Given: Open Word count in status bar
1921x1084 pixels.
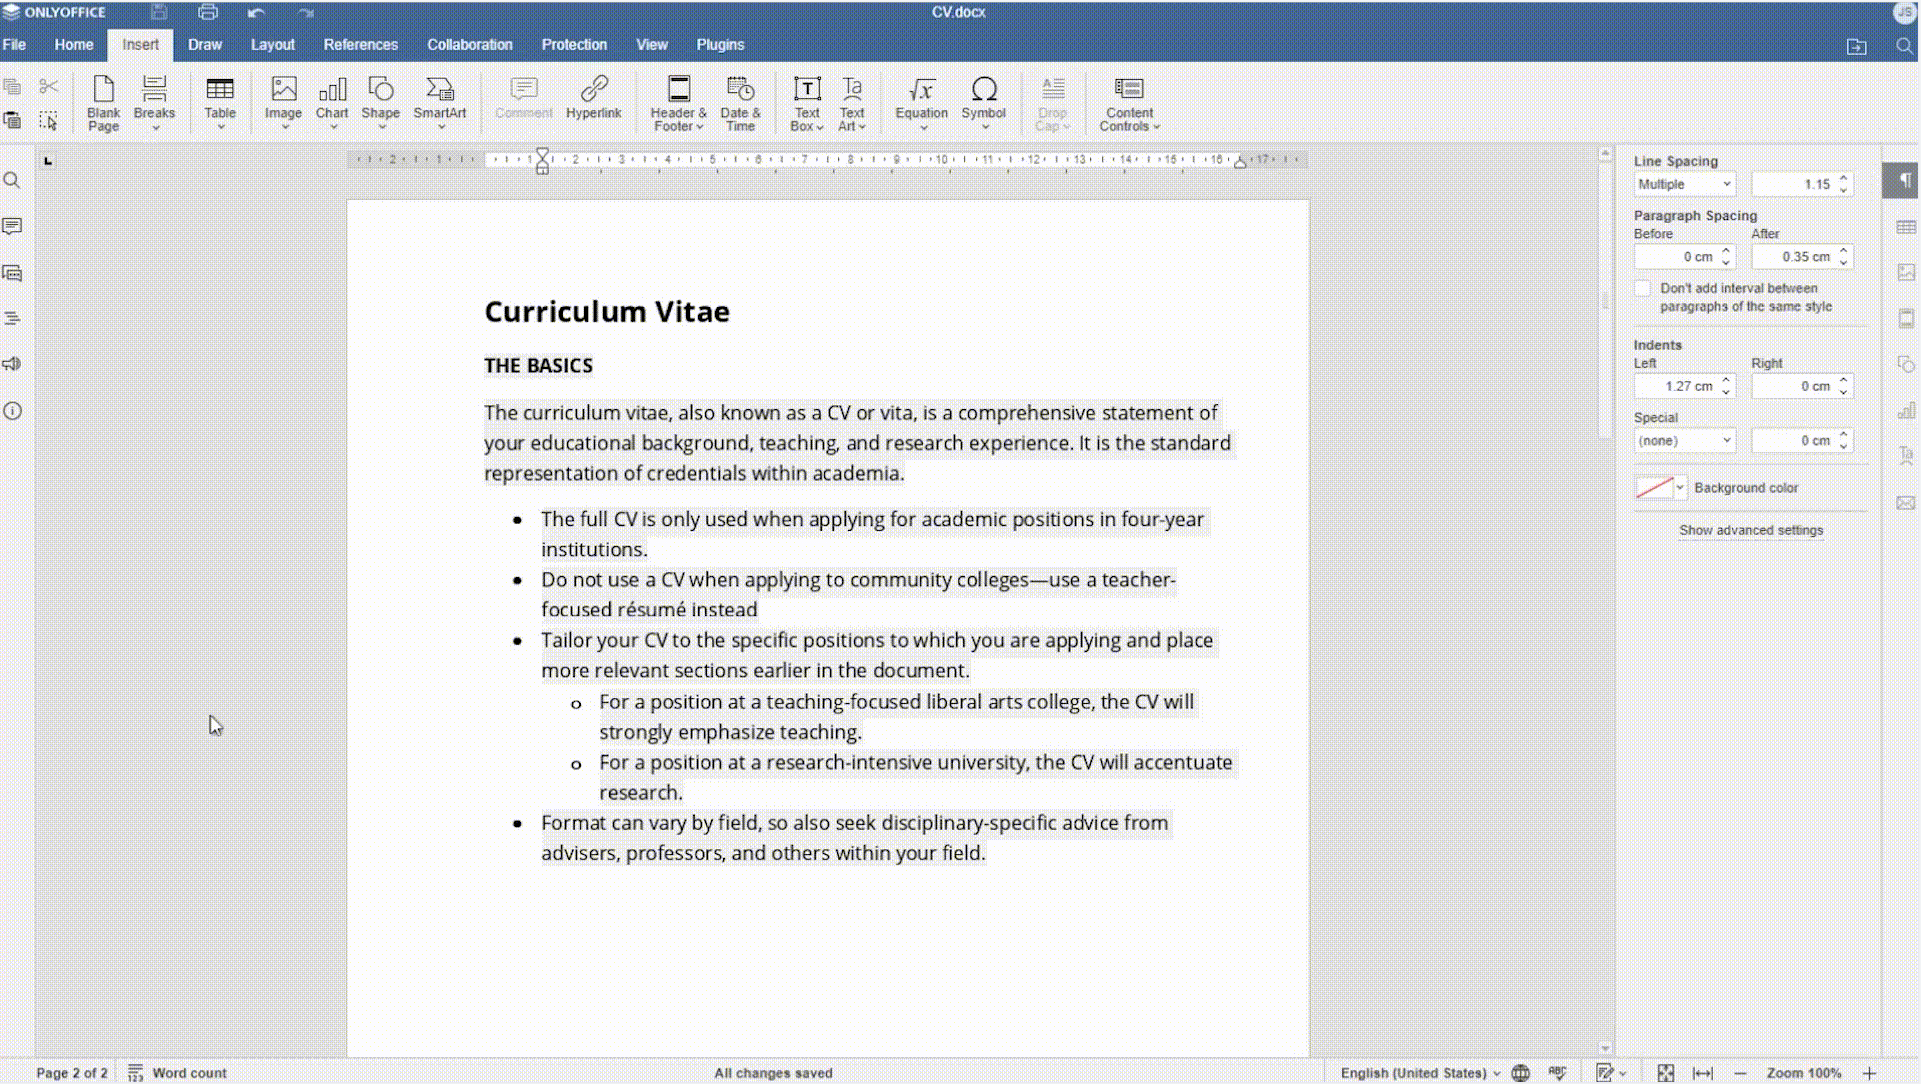Looking at the screenshot, I should (178, 1072).
